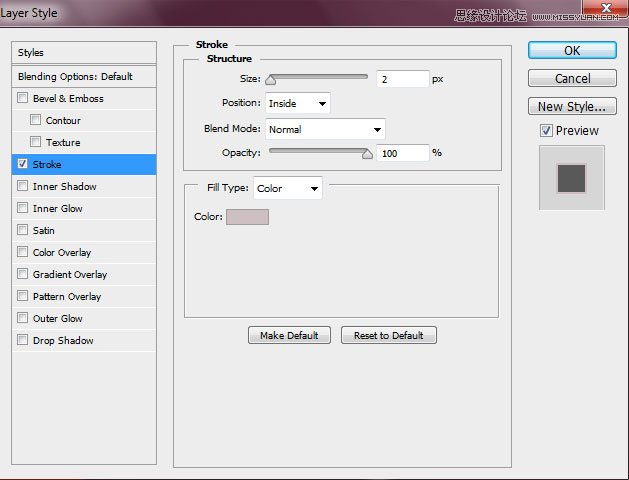Enable the Drop Shadow checkbox
This screenshot has width=629, height=480.
pyautogui.click(x=22, y=340)
